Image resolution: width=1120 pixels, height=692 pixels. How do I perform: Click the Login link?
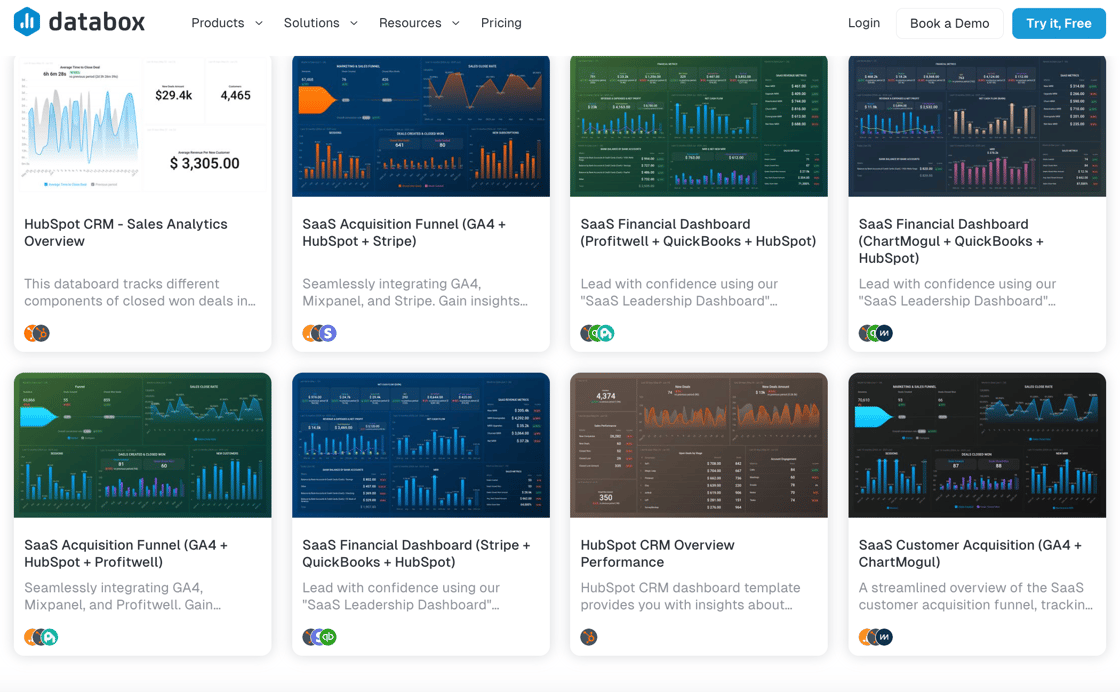(864, 23)
